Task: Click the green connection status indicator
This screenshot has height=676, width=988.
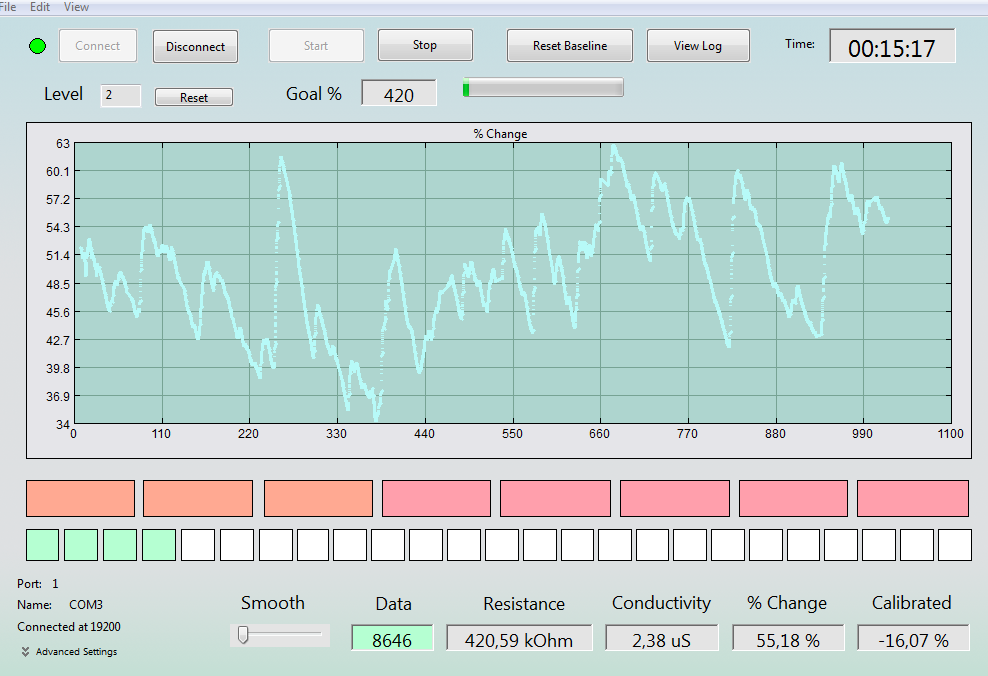Action: click(x=38, y=46)
